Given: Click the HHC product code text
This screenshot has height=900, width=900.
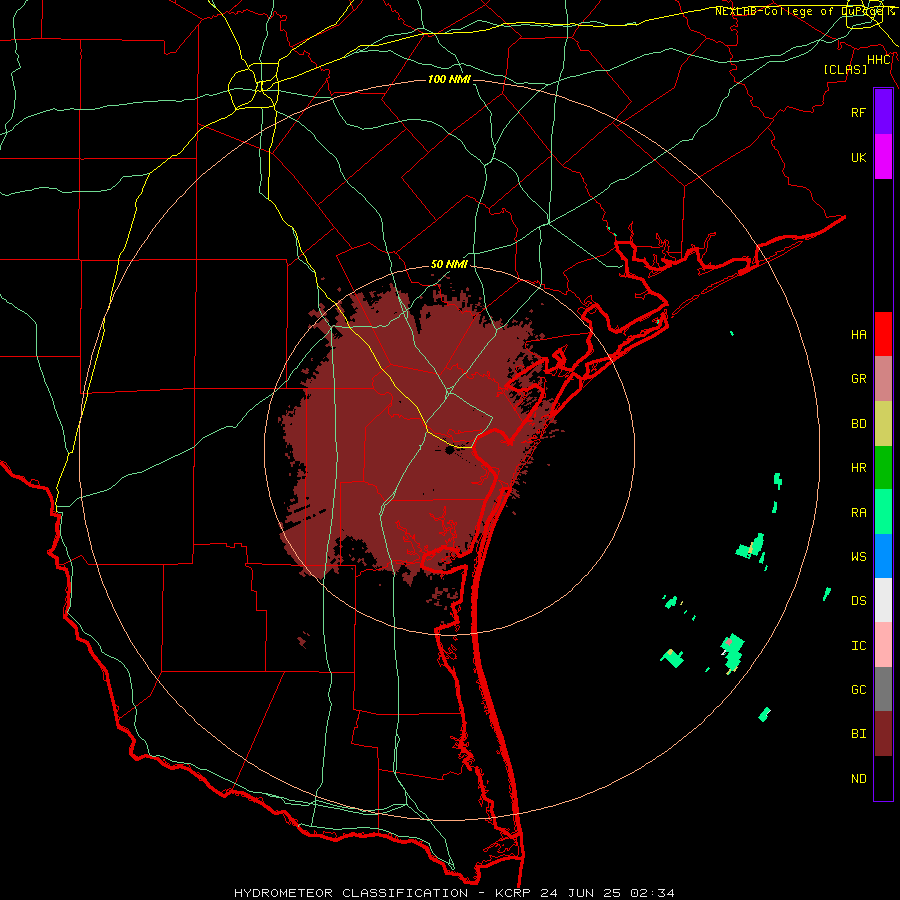Looking at the screenshot, I should click(878, 60).
